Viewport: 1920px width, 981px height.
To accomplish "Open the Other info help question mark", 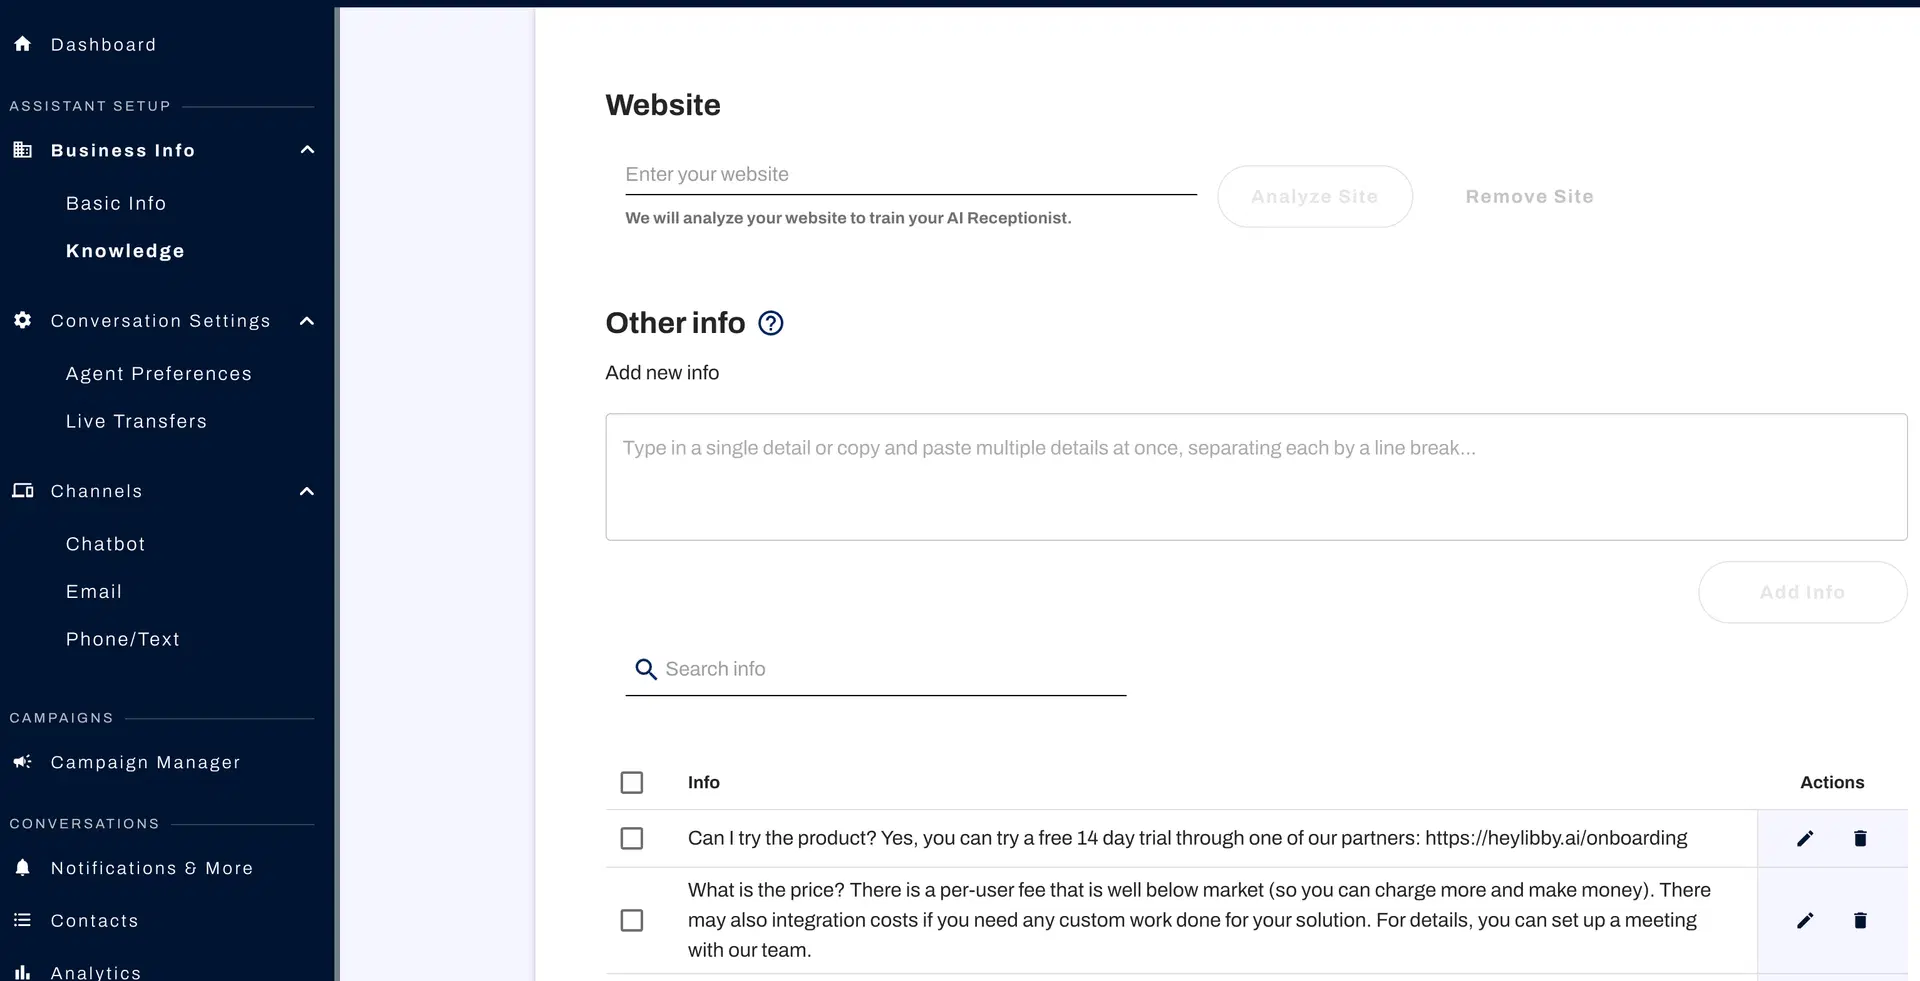I will point(770,322).
